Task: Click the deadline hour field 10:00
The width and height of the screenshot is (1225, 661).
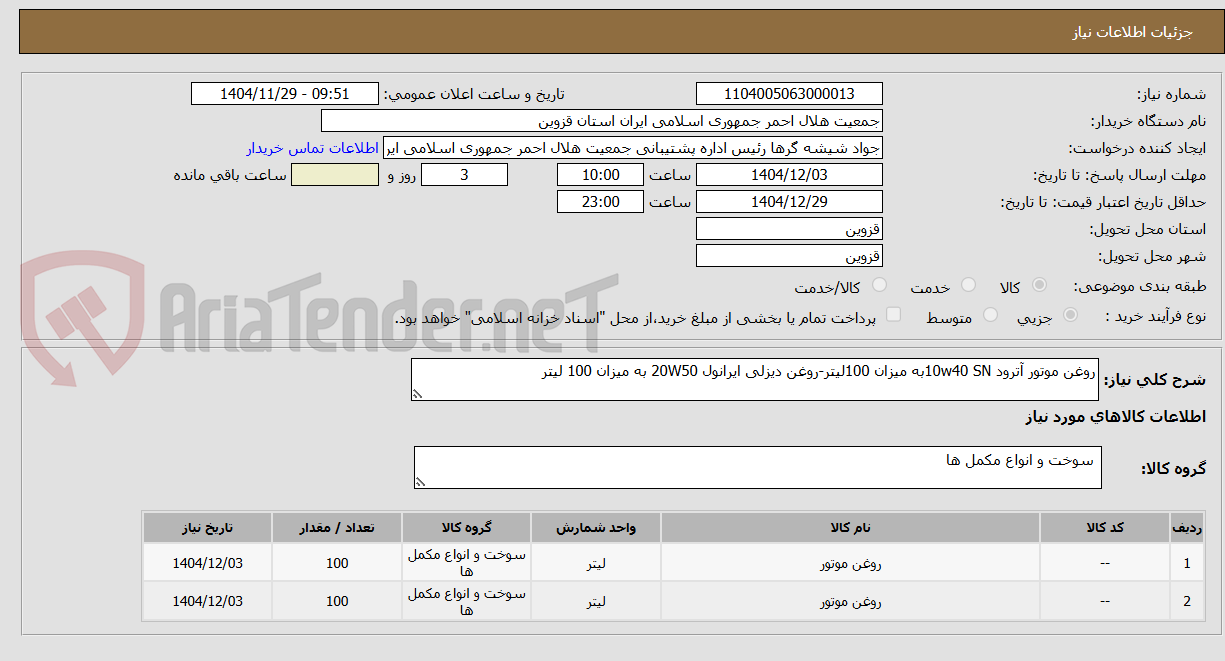Action: pyautogui.click(x=601, y=175)
